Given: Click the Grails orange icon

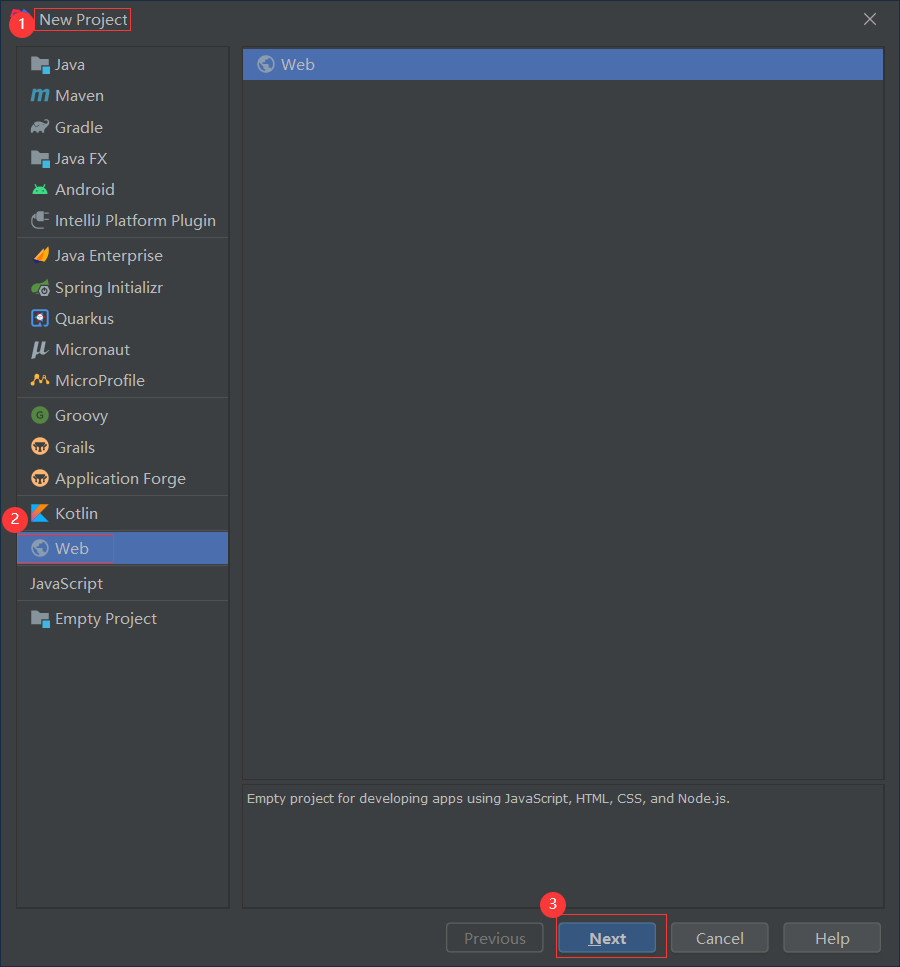Looking at the screenshot, I should point(40,446).
